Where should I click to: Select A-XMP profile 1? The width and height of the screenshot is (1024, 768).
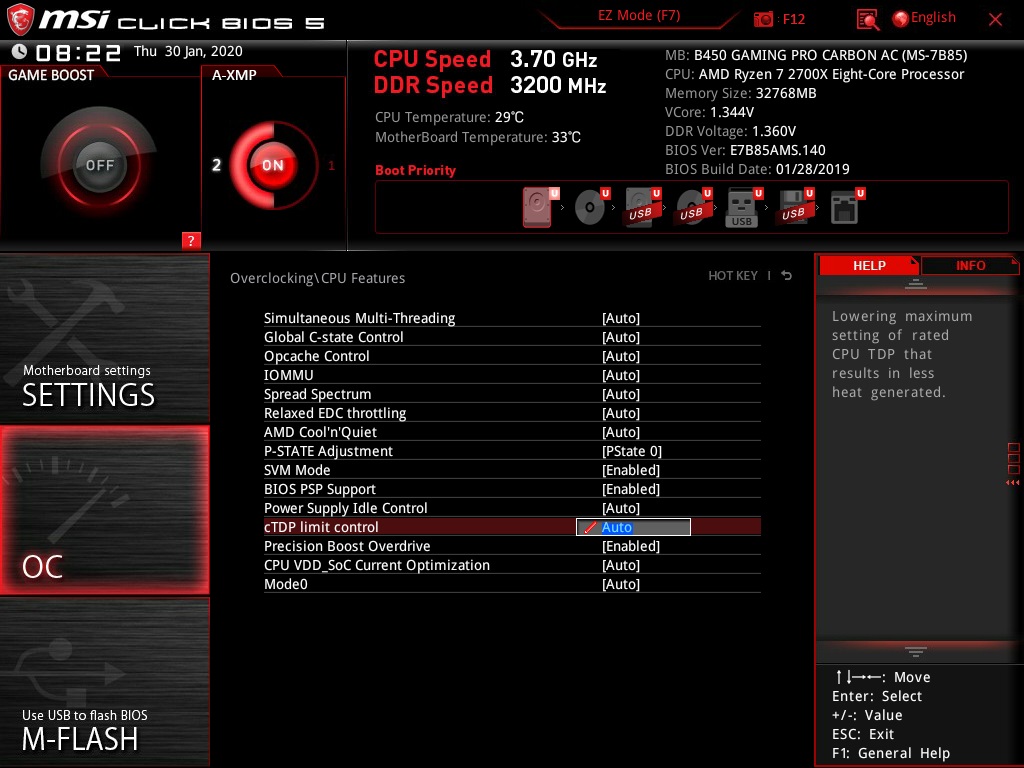[x=331, y=165]
